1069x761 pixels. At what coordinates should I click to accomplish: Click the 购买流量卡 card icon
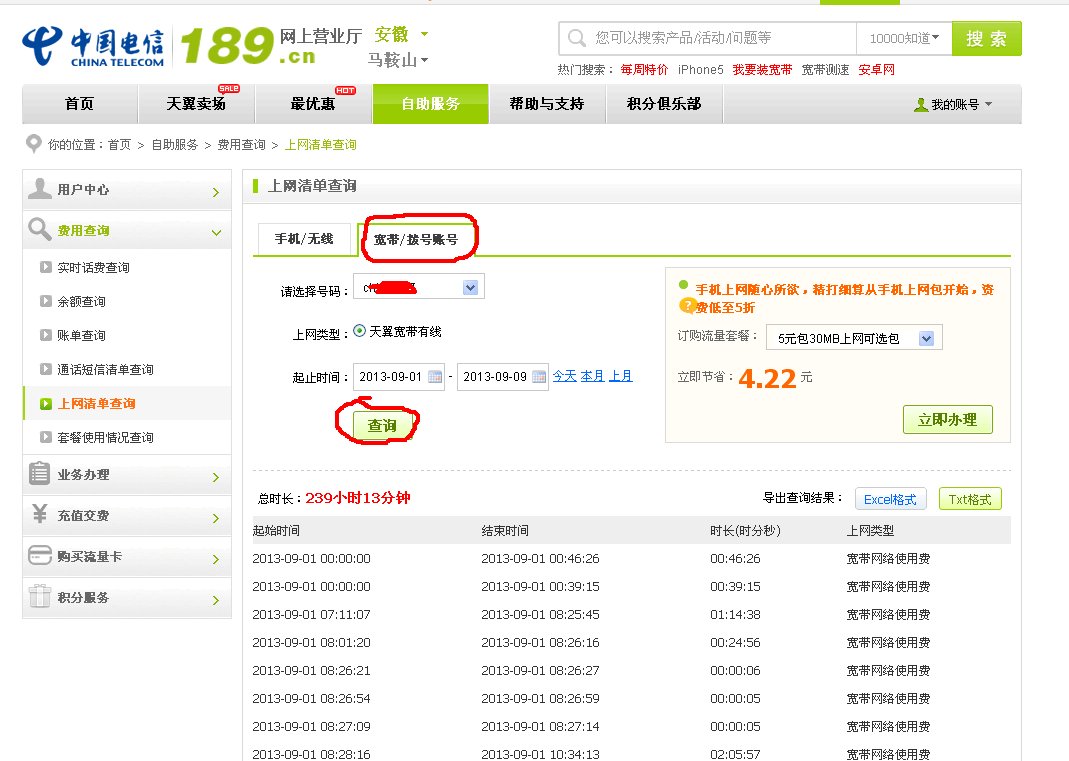click(x=40, y=556)
